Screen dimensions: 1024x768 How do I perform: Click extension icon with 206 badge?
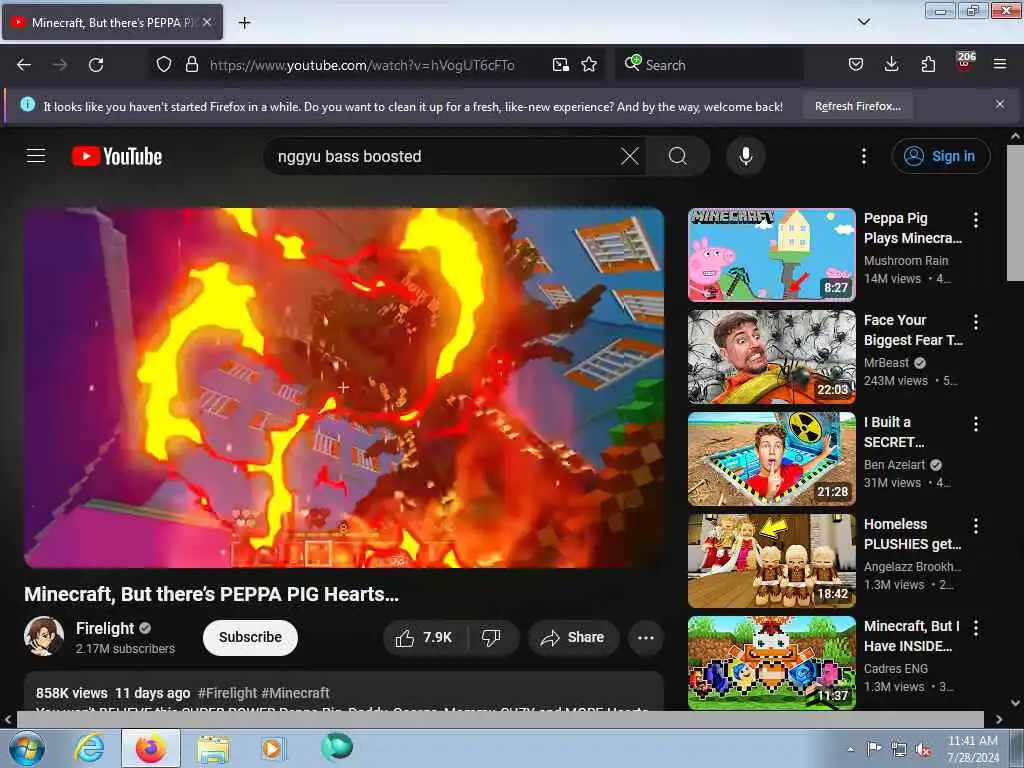click(x=965, y=63)
